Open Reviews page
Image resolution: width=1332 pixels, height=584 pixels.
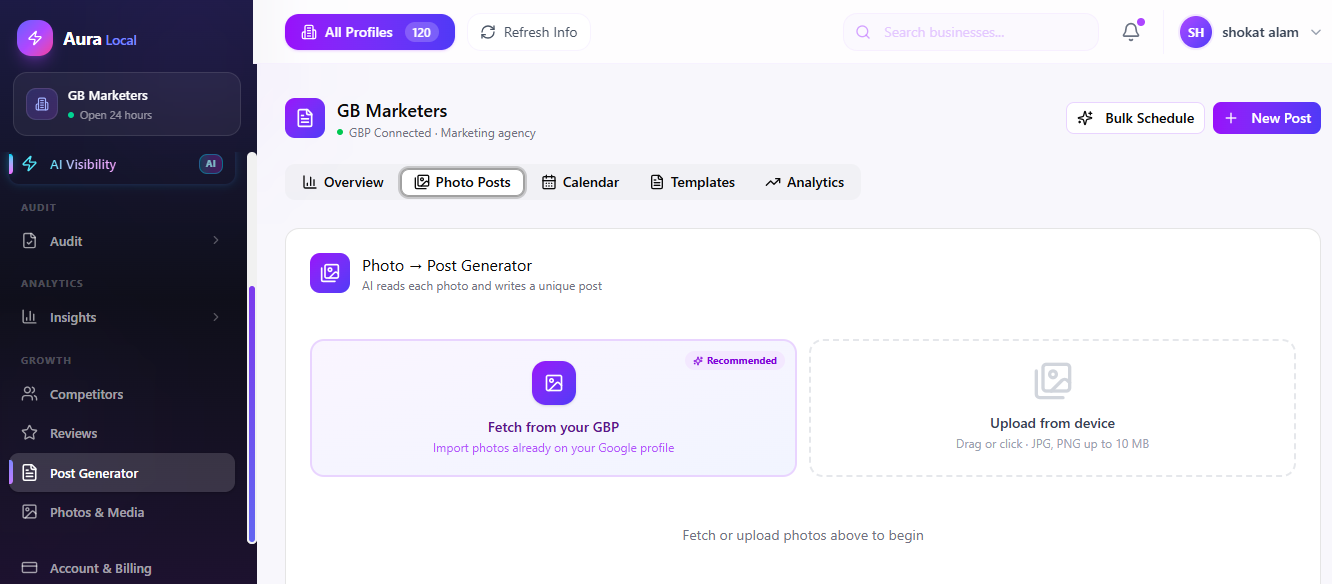123,433
